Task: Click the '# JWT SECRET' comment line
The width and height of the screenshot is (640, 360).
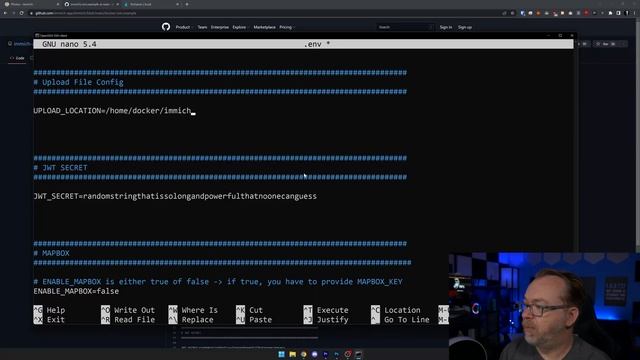Action: click(60, 168)
